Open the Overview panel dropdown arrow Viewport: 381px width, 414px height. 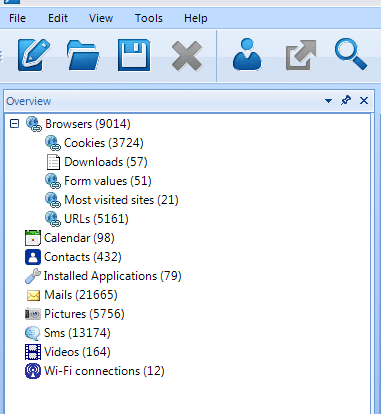328,101
